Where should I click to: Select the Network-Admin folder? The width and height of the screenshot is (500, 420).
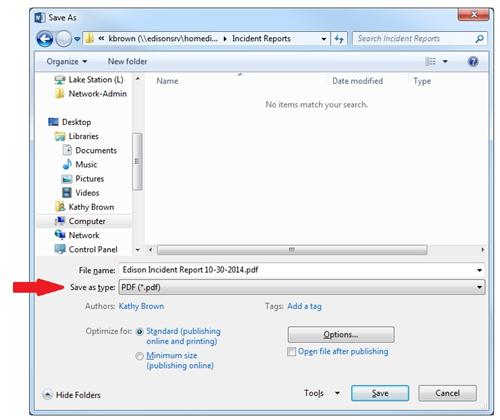coord(91,94)
